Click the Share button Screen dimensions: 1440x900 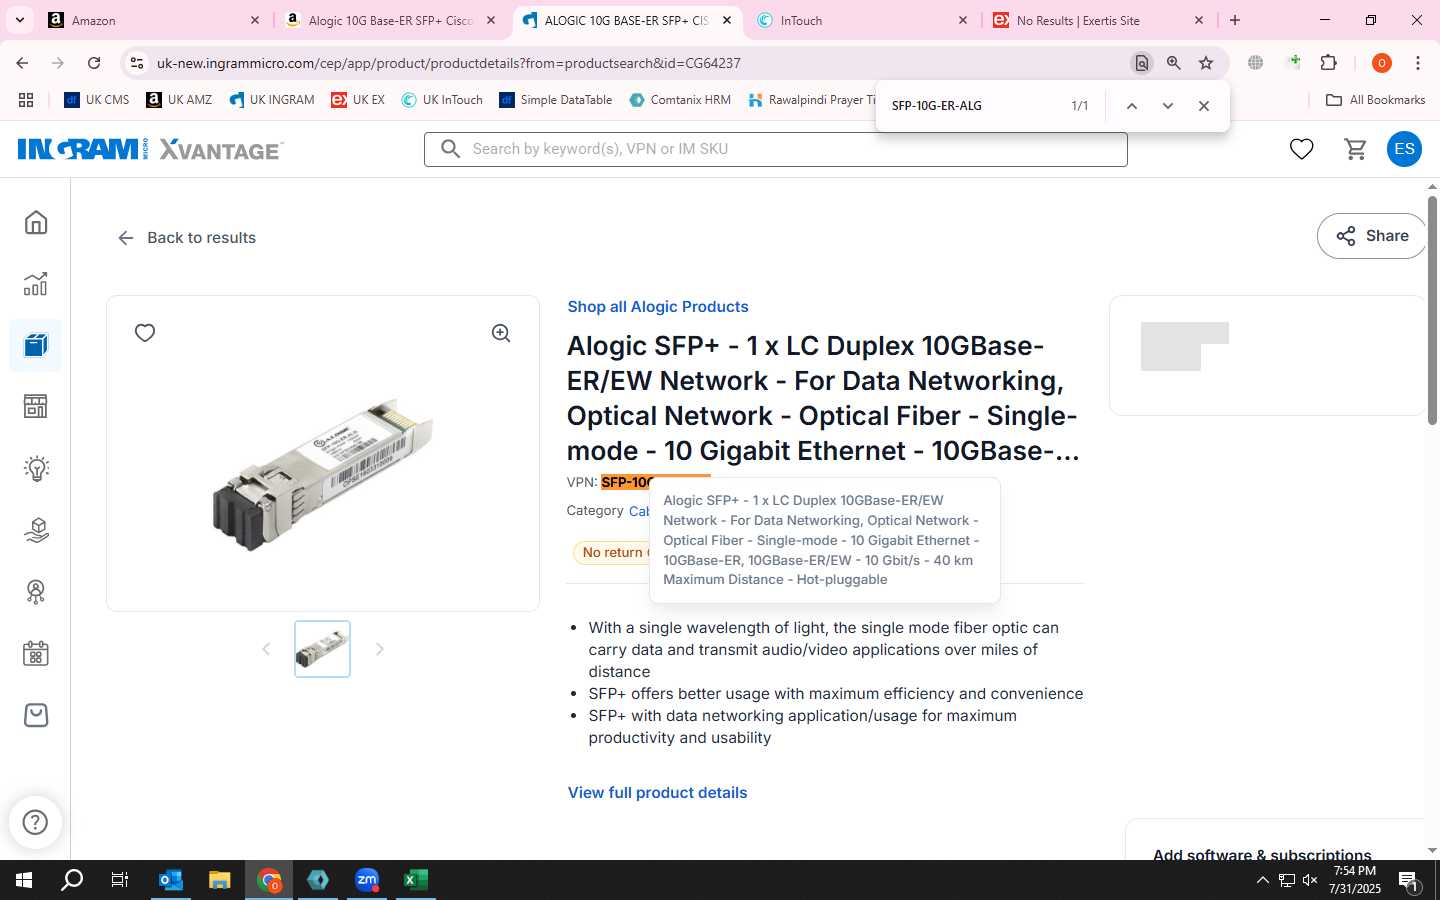tap(1371, 236)
